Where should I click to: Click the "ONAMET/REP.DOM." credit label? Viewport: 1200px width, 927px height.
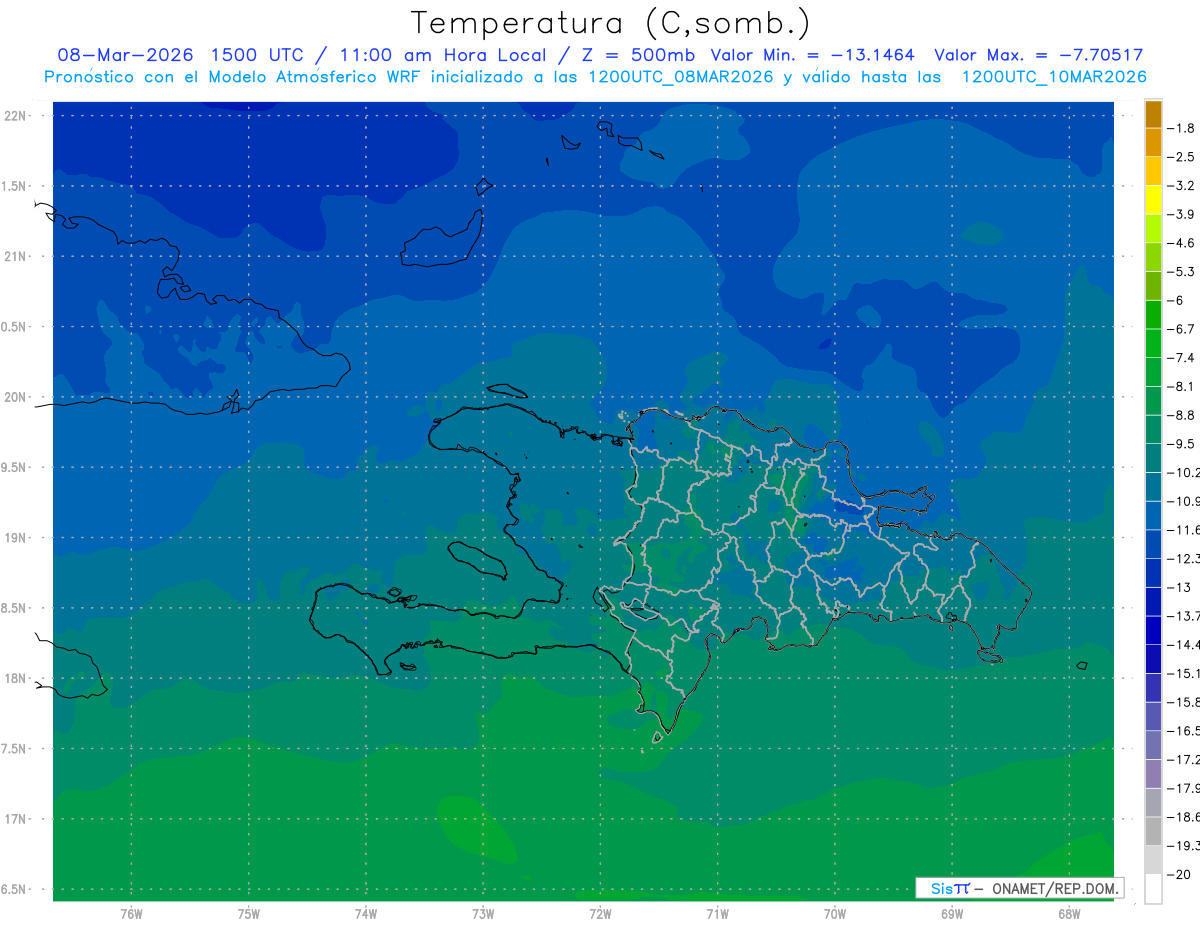click(x=1054, y=888)
